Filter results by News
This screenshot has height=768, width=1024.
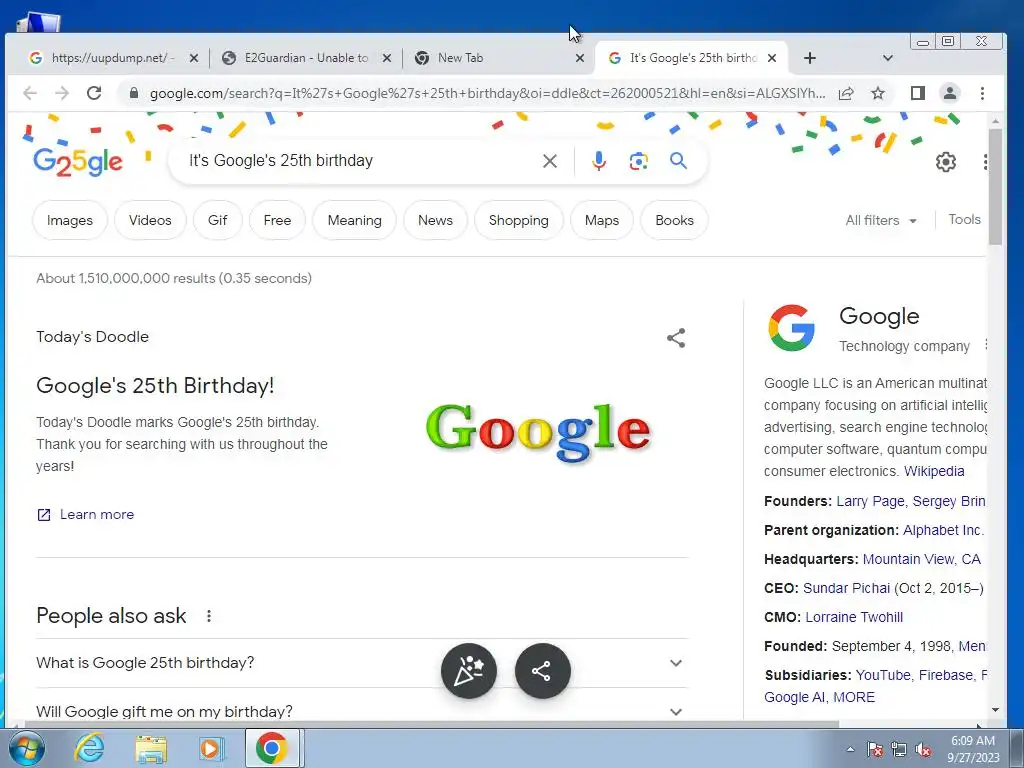(436, 220)
